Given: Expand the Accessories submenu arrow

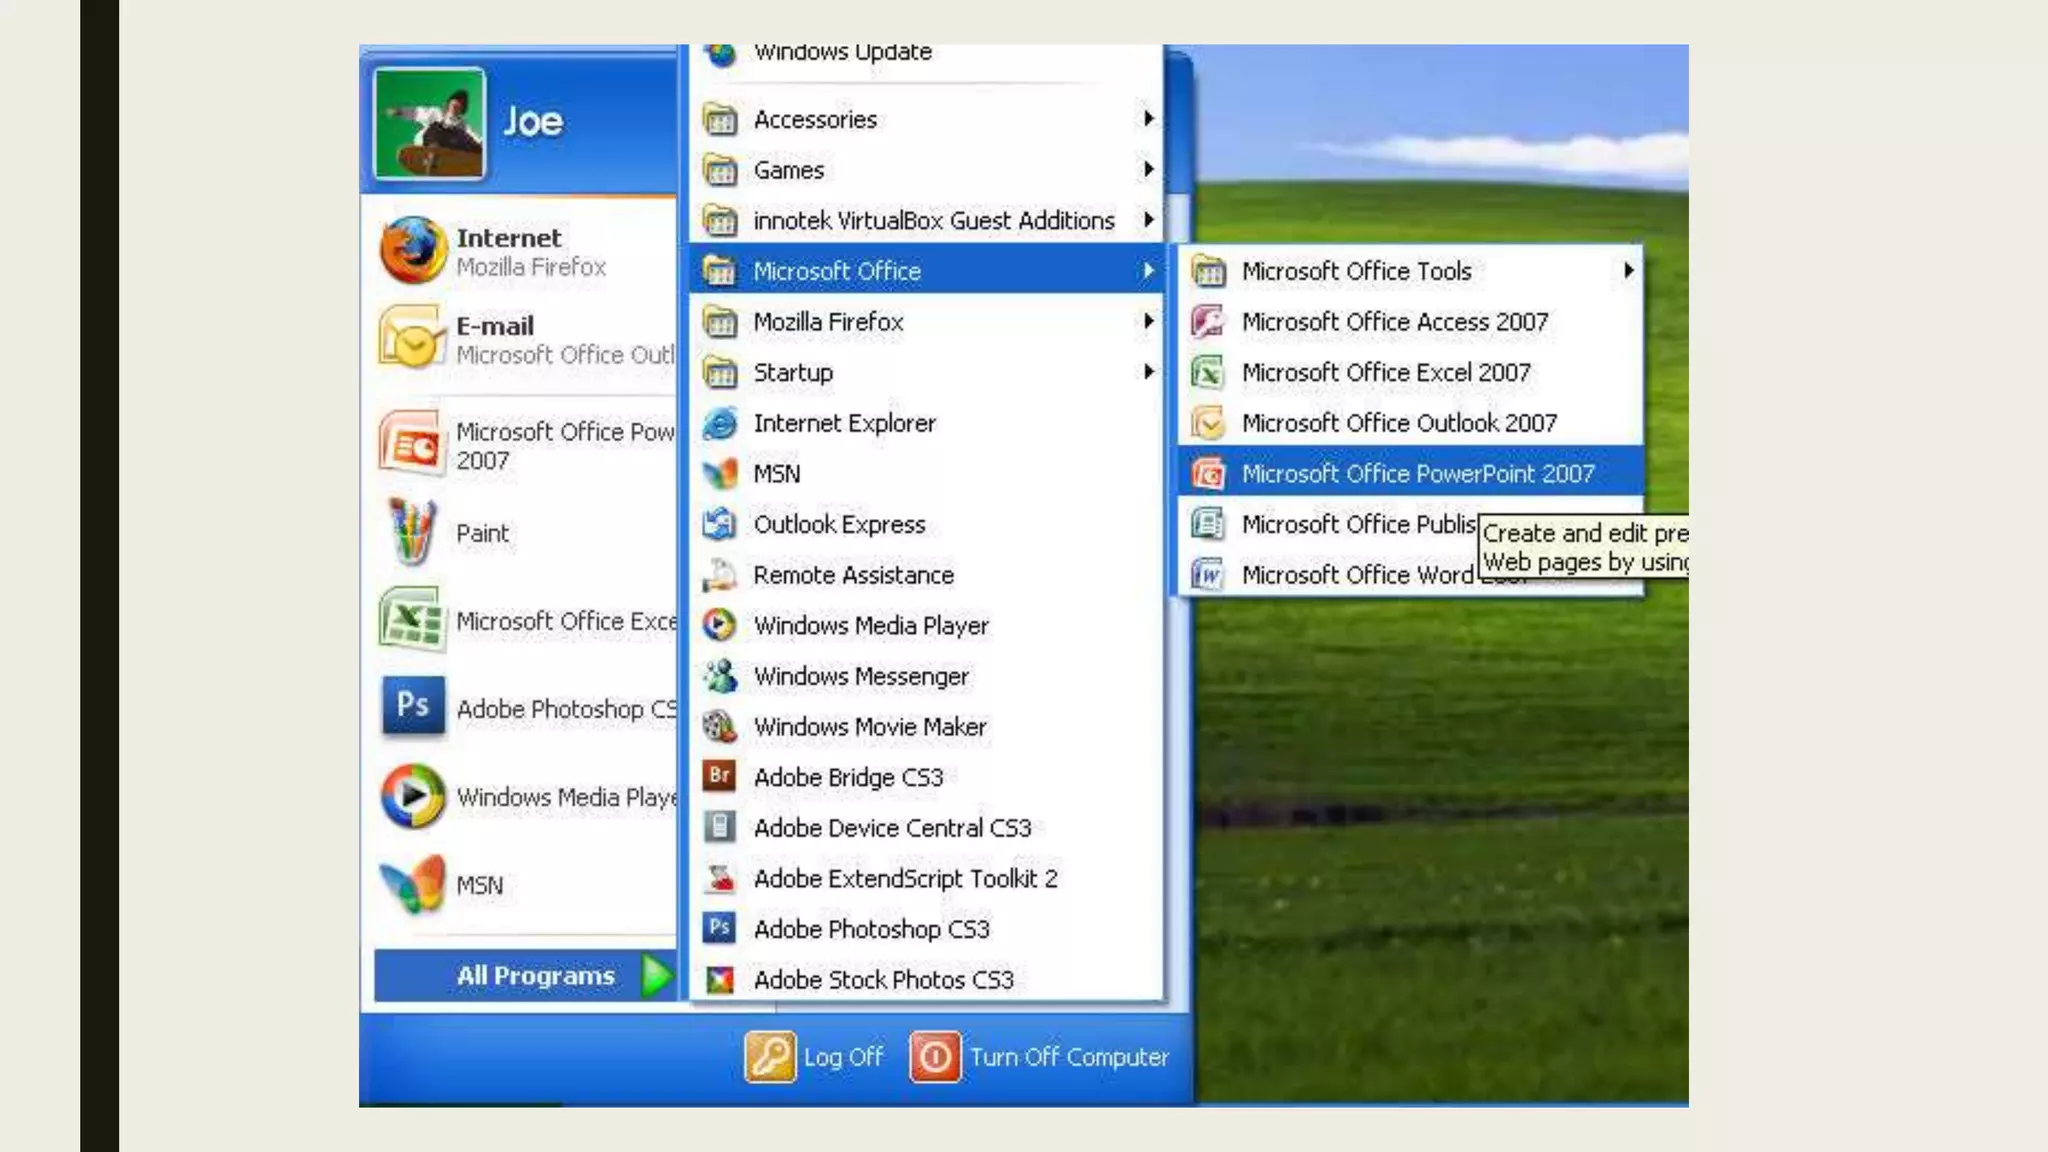Looking at the screenshot, I should click(x=1148, y=119).
